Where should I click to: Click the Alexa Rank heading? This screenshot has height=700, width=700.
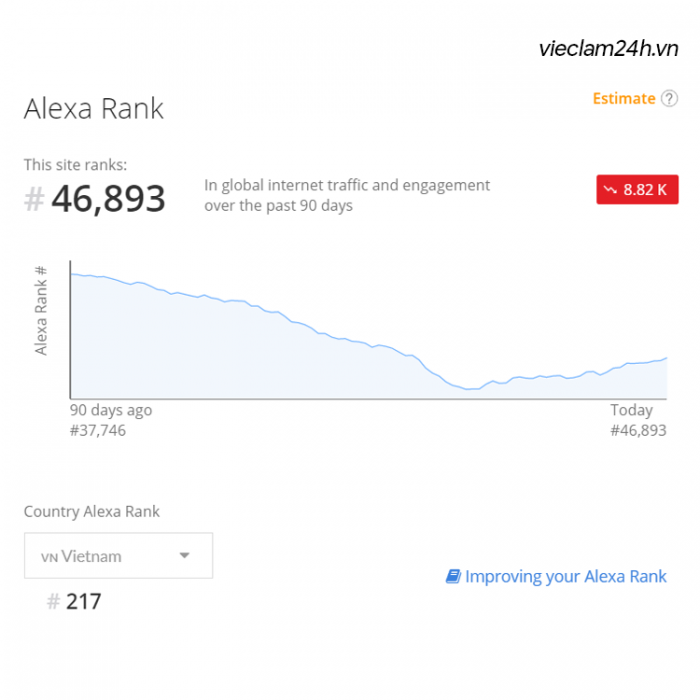tap(94, 108)
